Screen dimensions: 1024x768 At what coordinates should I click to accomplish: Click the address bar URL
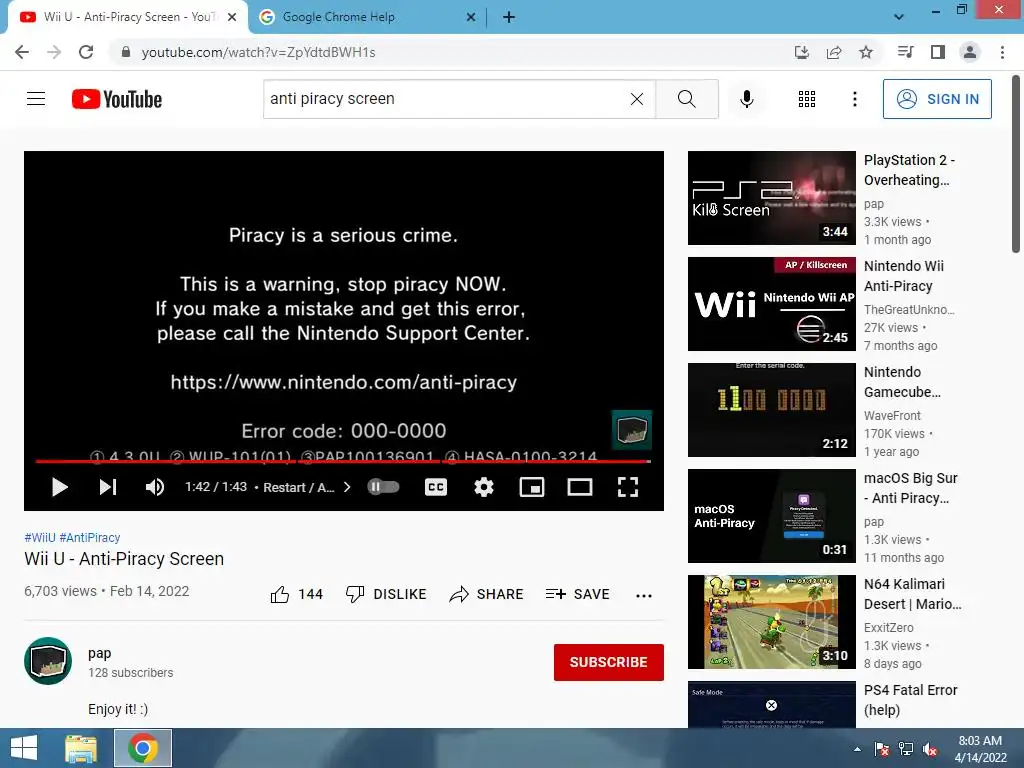258,52
